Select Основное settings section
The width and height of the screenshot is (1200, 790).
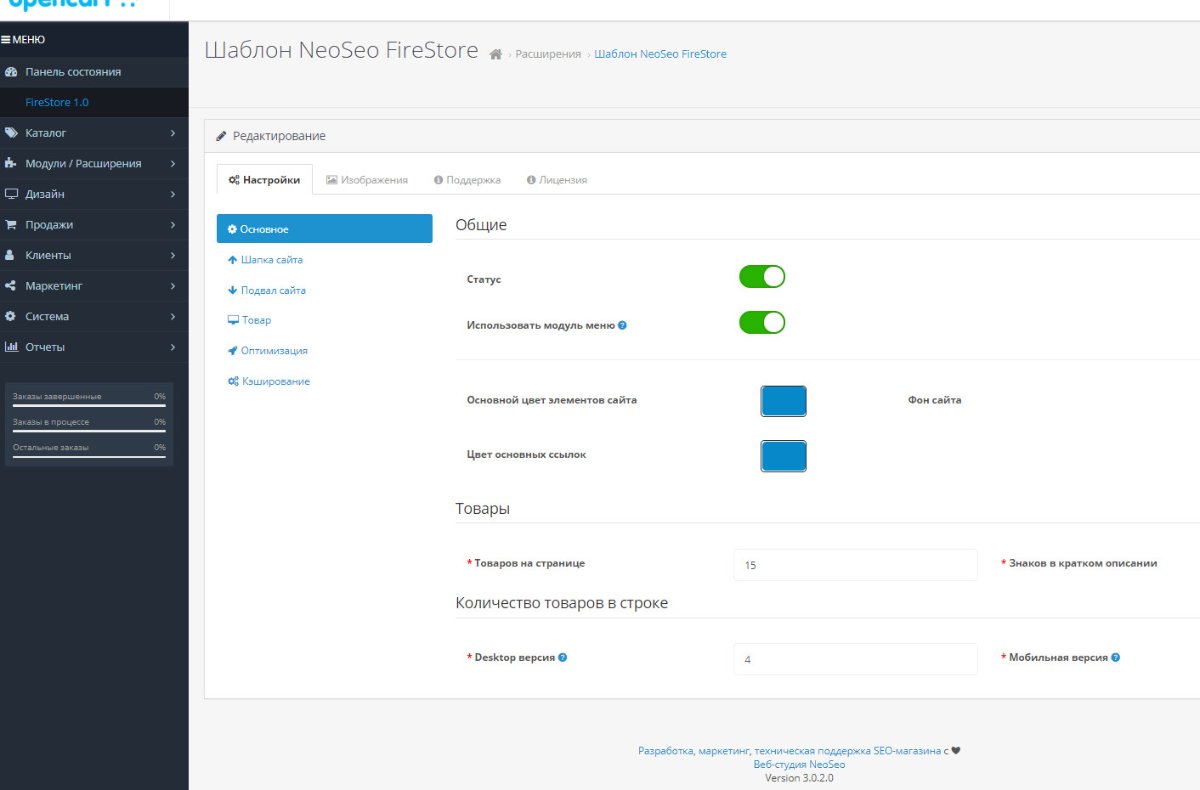(324, 229)
